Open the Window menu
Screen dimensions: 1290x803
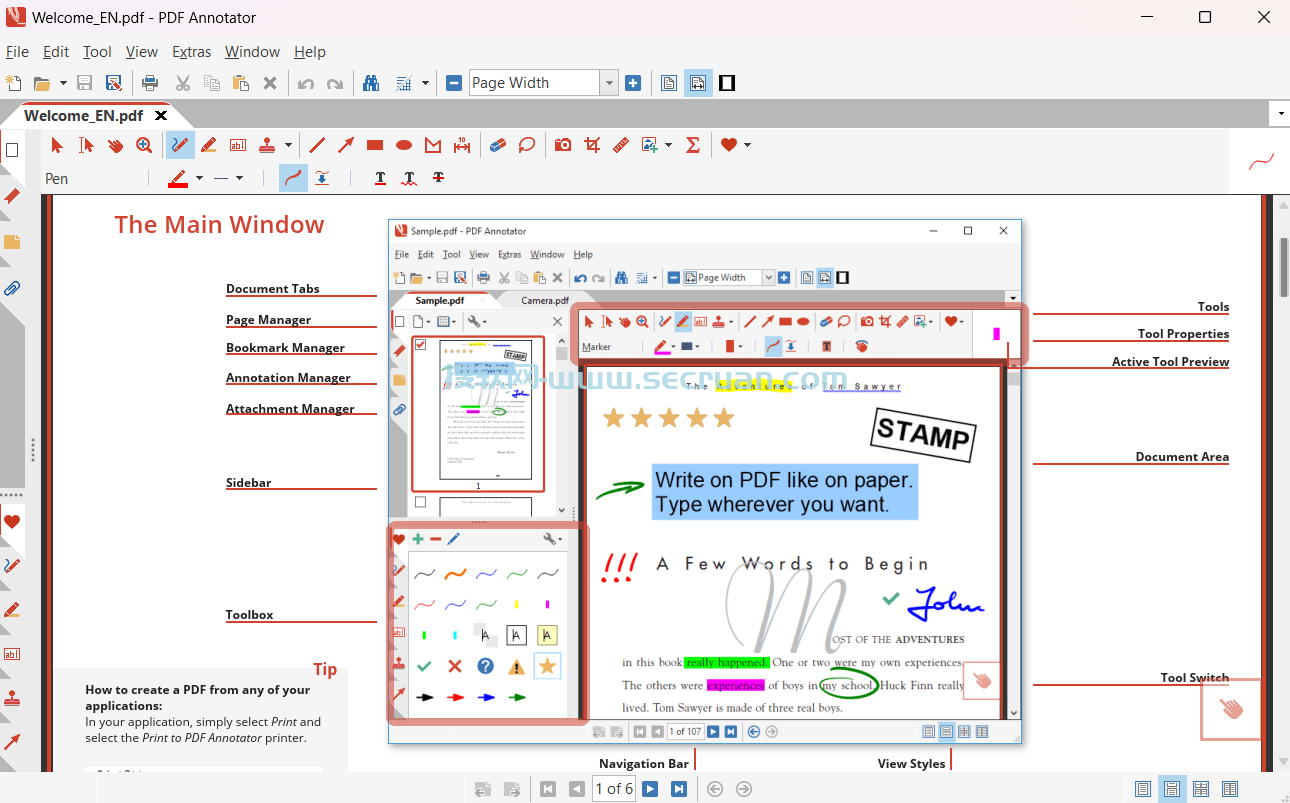252,52
